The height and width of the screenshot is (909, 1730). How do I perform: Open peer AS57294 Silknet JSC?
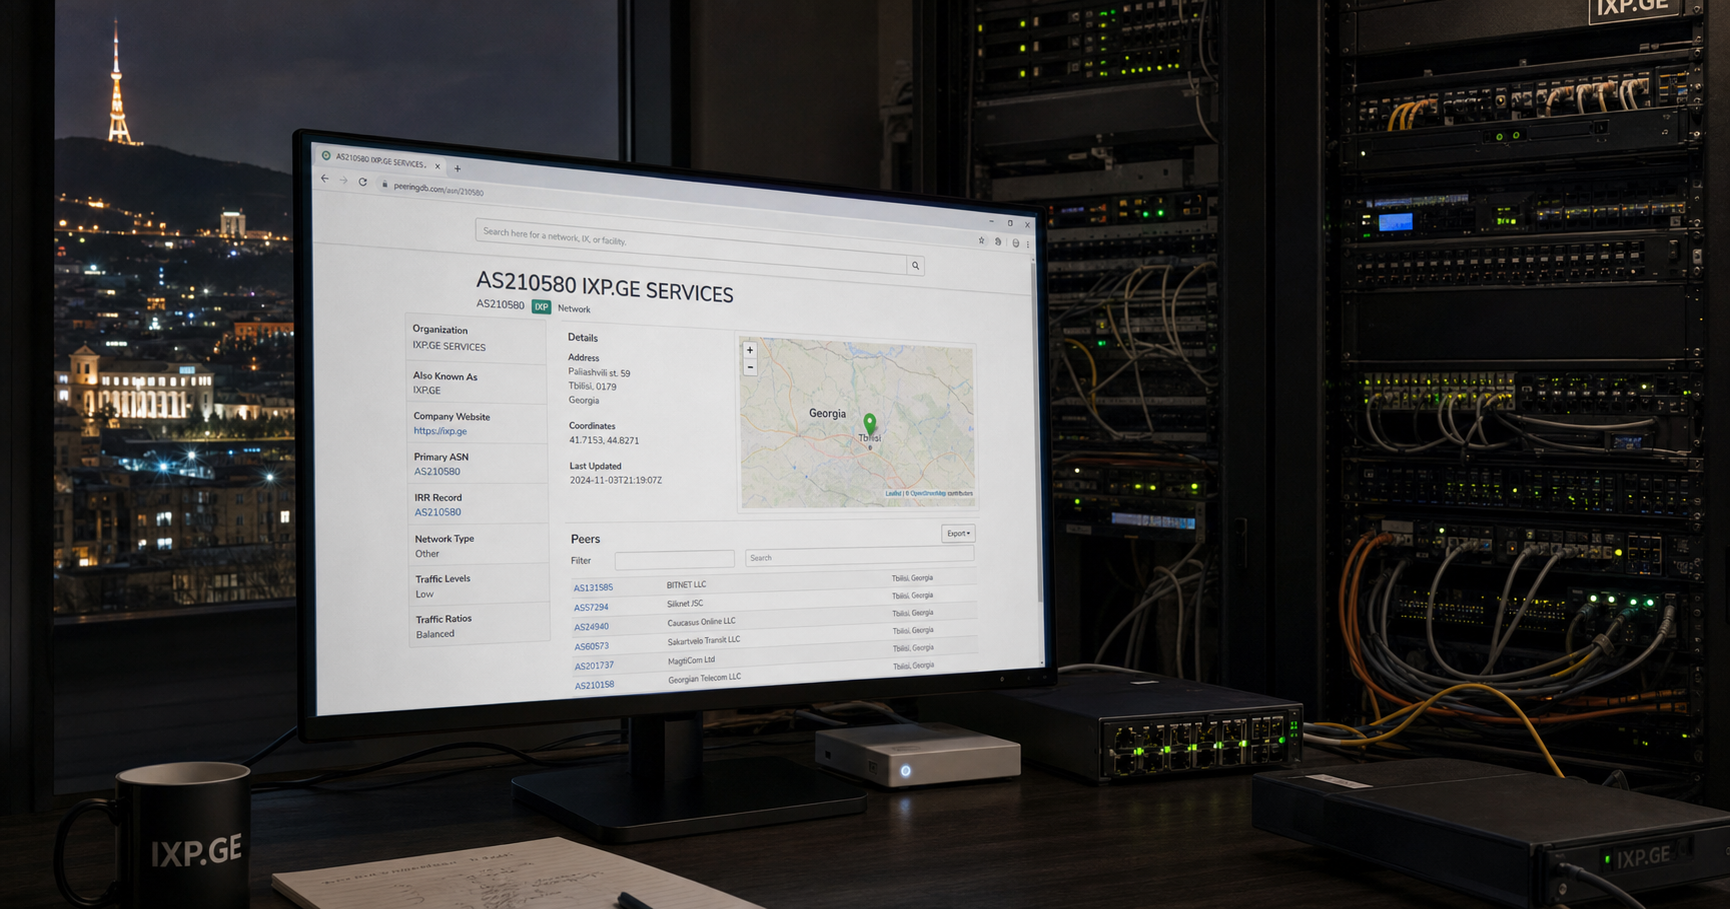tap(591, 607)
